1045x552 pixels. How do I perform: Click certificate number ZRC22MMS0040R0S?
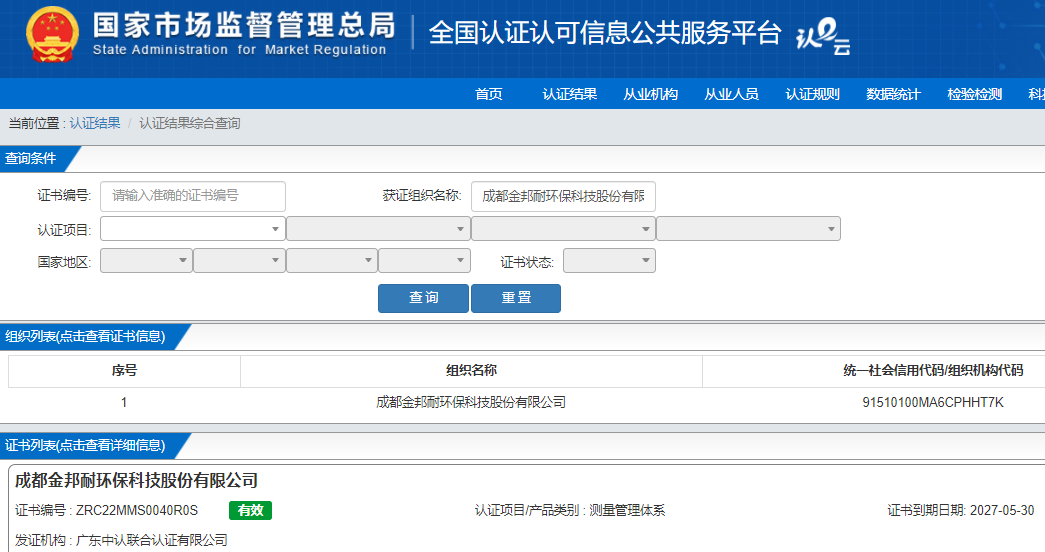[137, 511]
